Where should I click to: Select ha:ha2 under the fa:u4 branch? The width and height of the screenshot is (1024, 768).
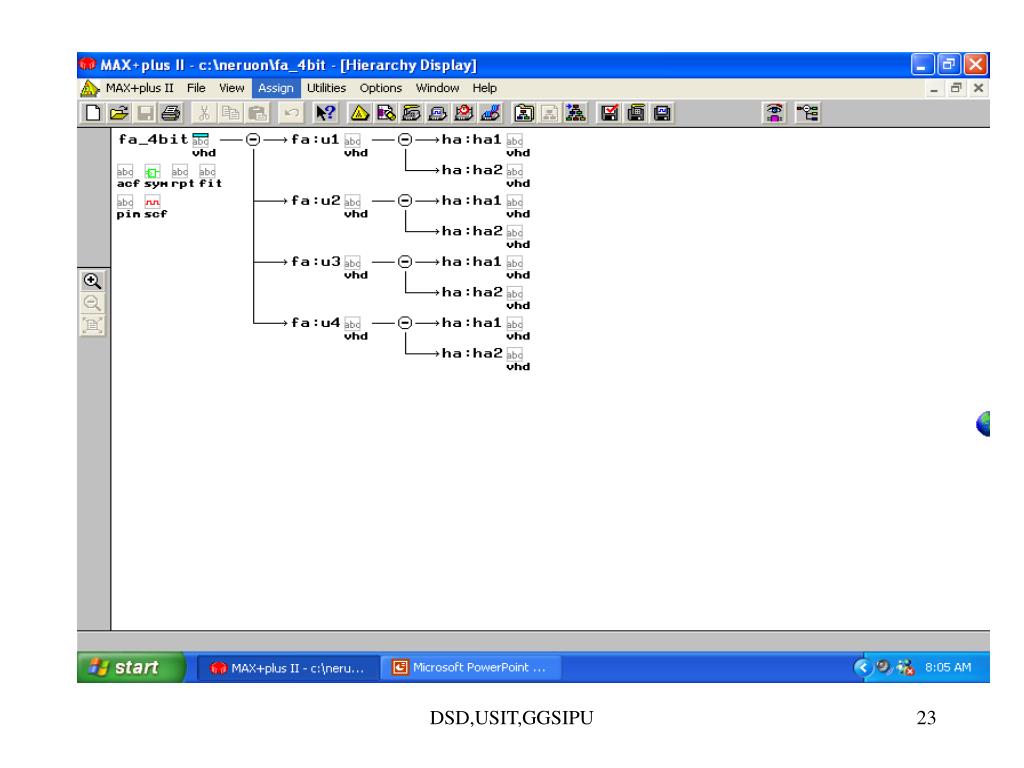(472, 353)
